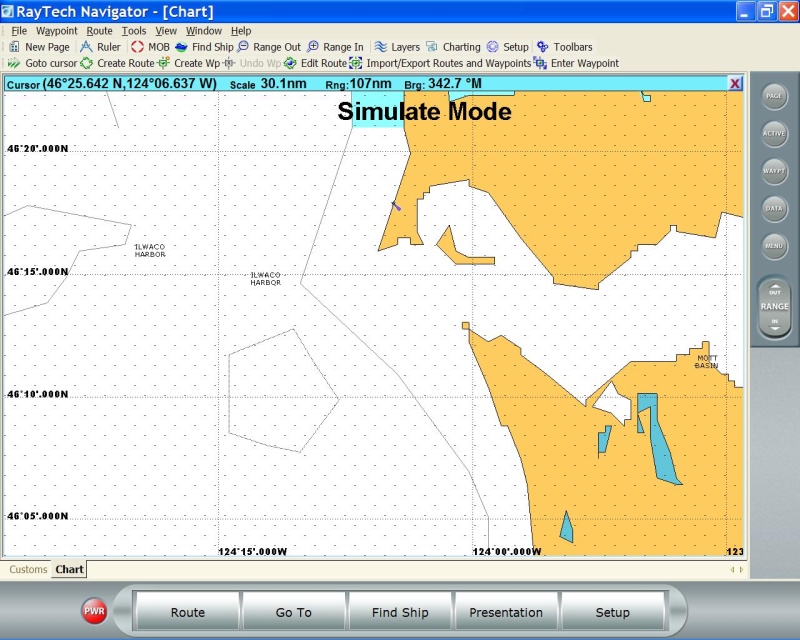Image resolution: width=800 pixels, height=640 pixels.
Task: Click the 124°15'.000W longitude label
Action: coord(253,552)
